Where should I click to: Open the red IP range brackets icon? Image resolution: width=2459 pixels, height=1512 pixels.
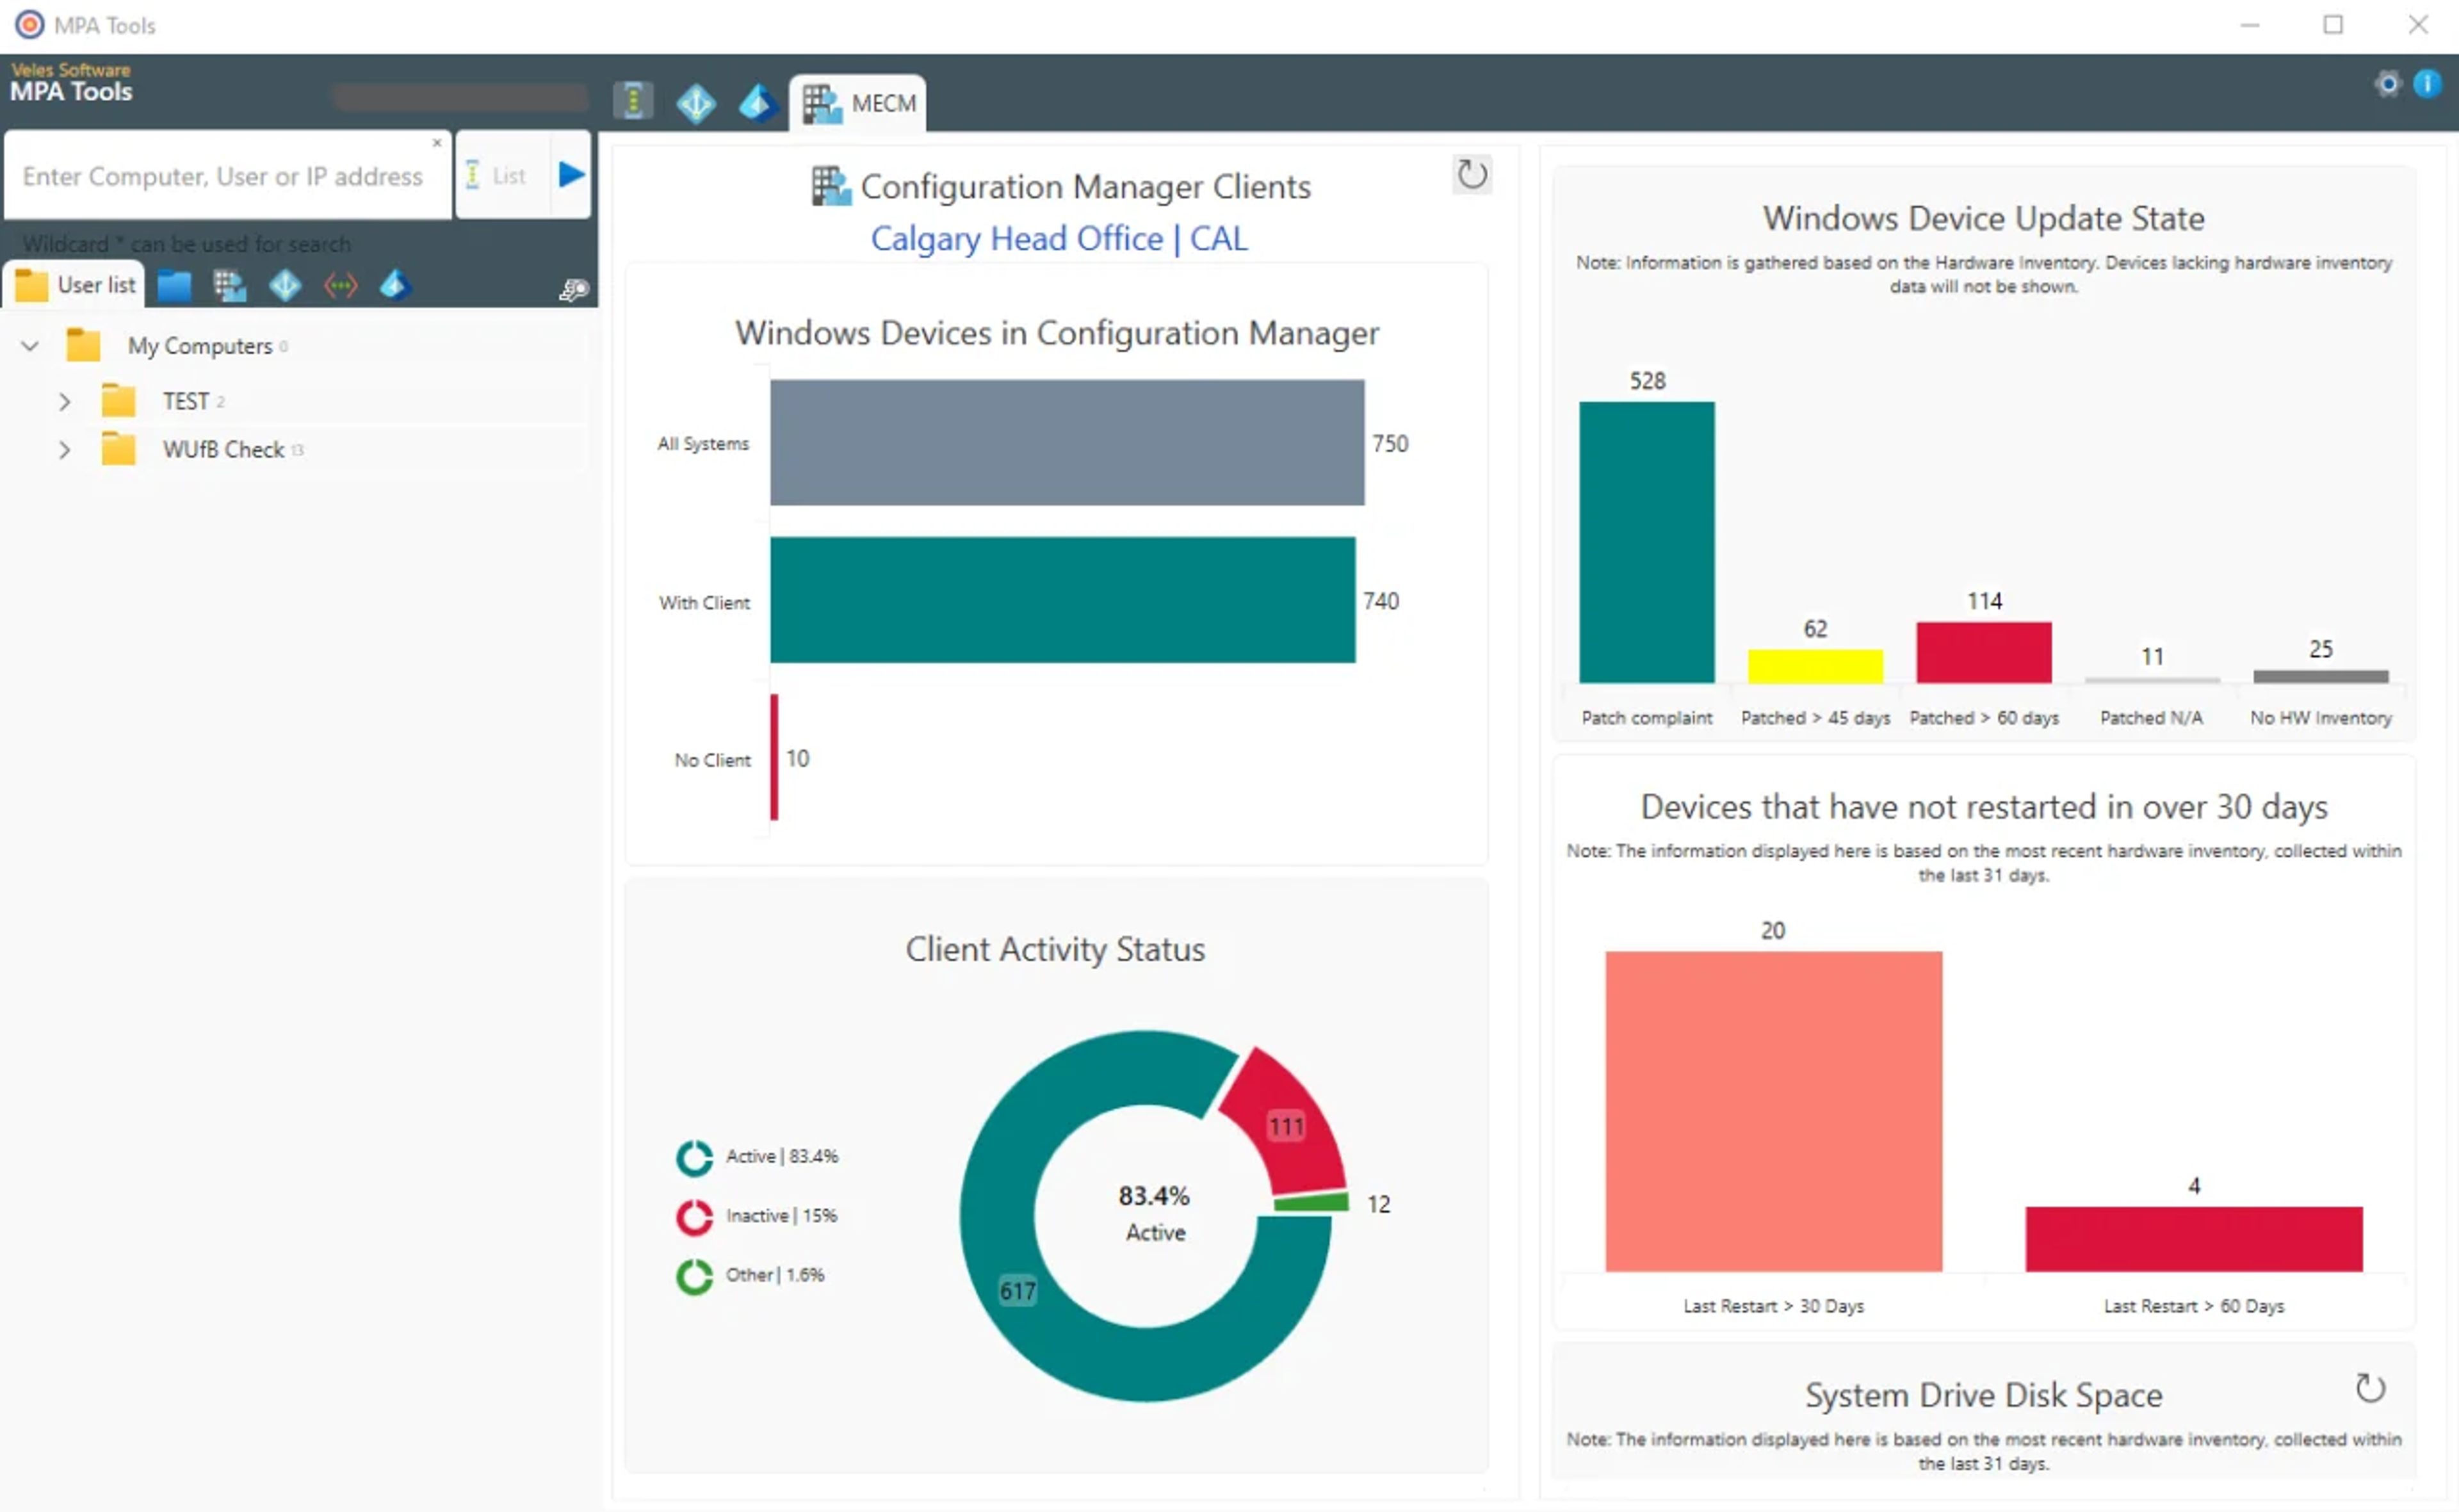341,286
